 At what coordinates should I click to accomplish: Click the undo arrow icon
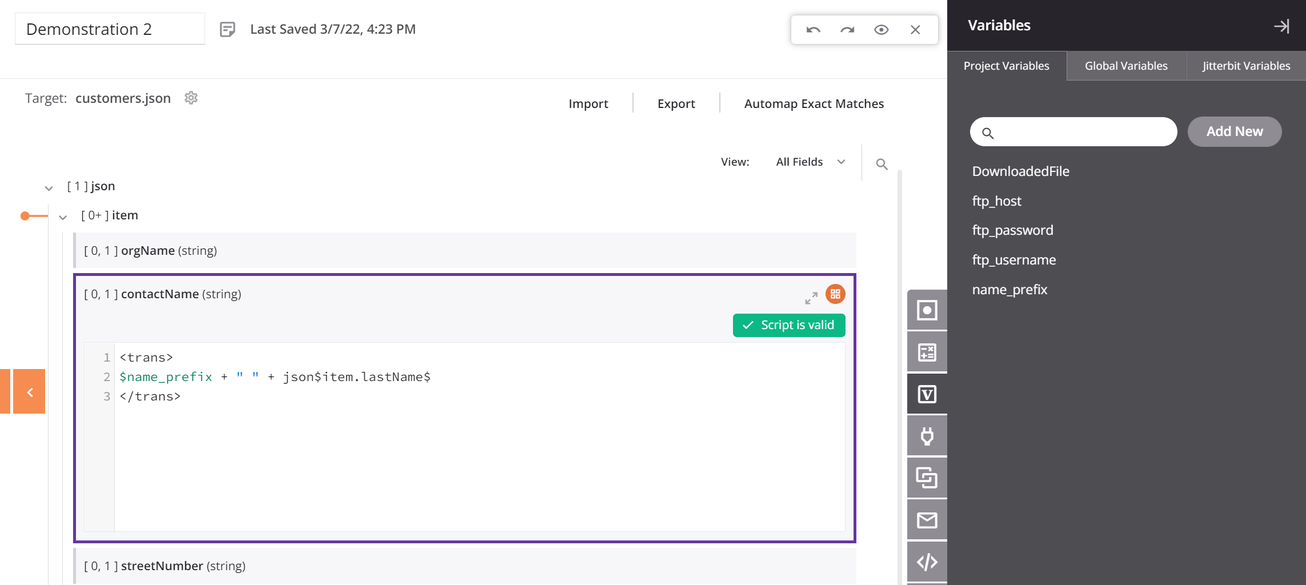point(813,30)
